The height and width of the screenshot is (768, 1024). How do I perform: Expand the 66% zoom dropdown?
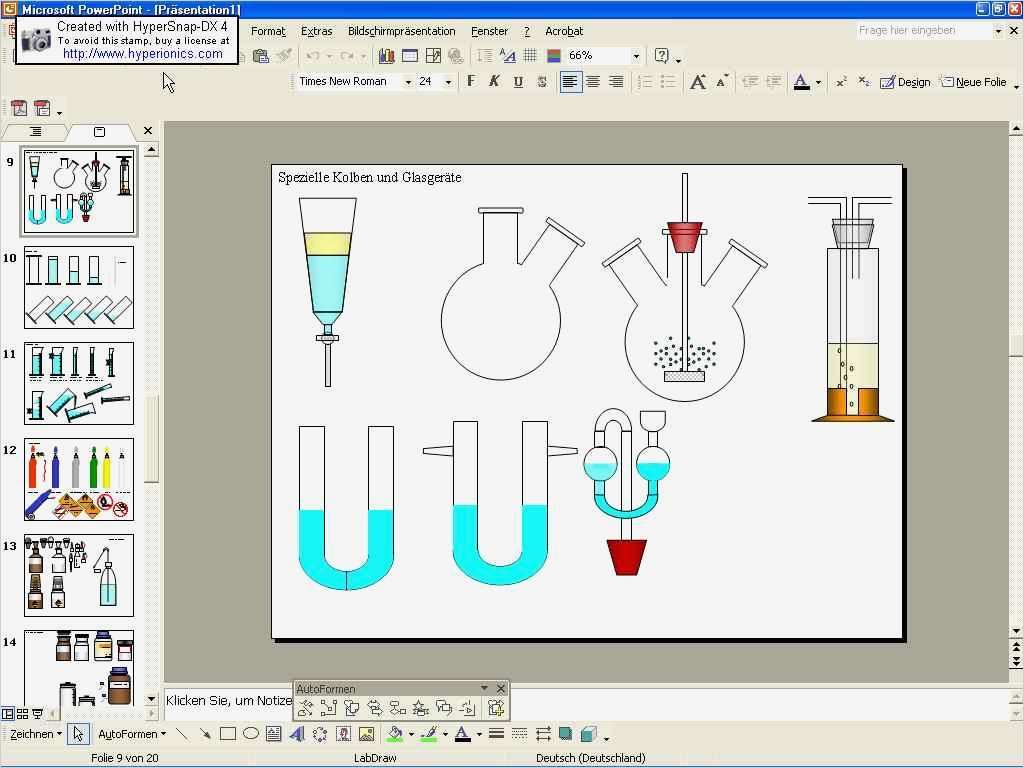click(x=636, y=56)
